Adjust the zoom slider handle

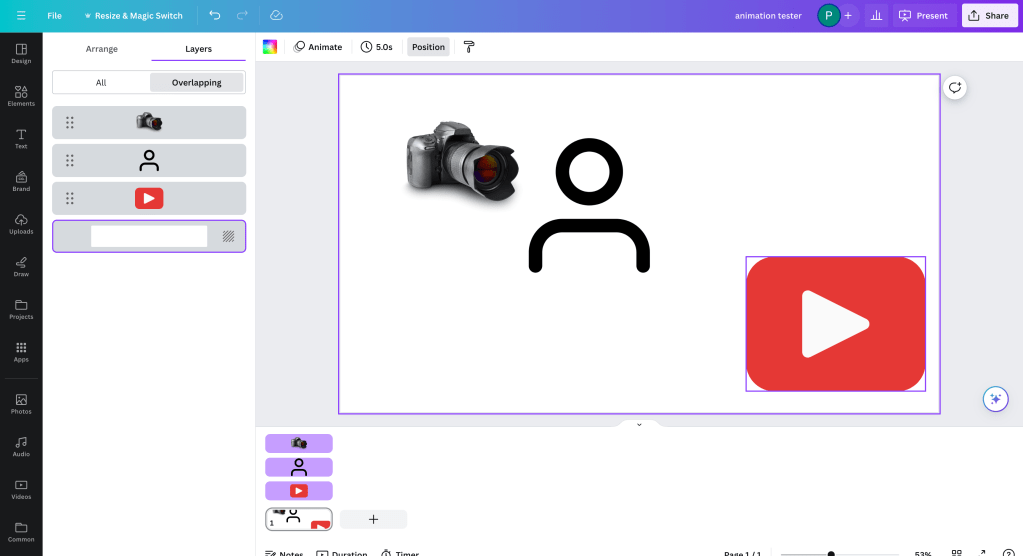tap(831, 553)
